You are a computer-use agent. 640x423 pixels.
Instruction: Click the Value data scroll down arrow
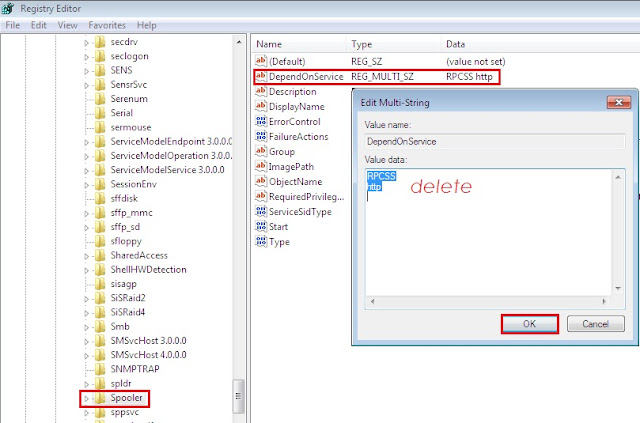coord(618,288)
